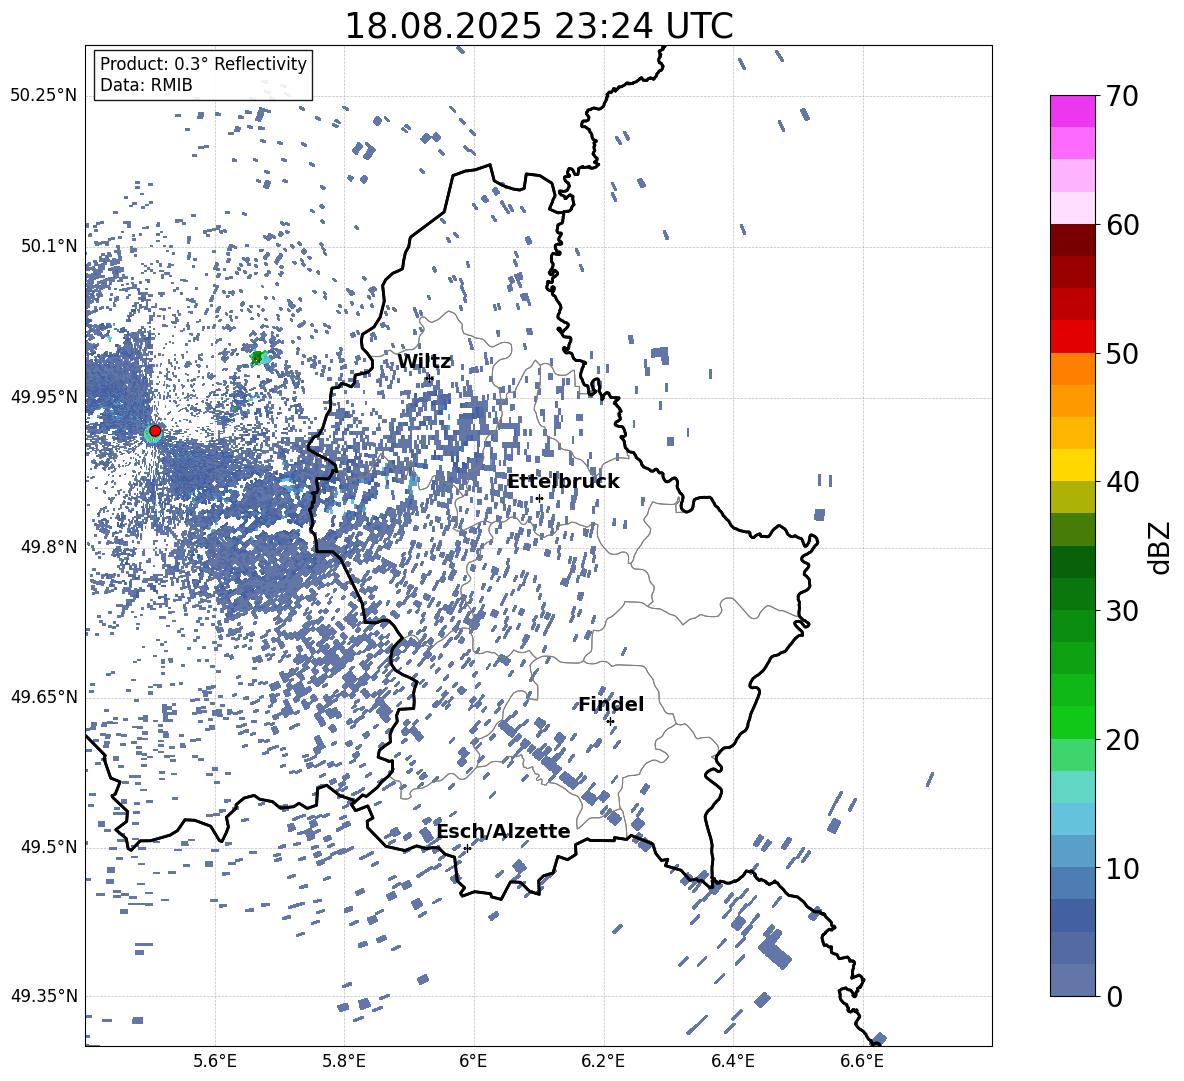Image resolution: width=1184 pixels, height=1081 pixels.
Task: Click the 'Data: RMIB' text
Action: pos(146,85)
